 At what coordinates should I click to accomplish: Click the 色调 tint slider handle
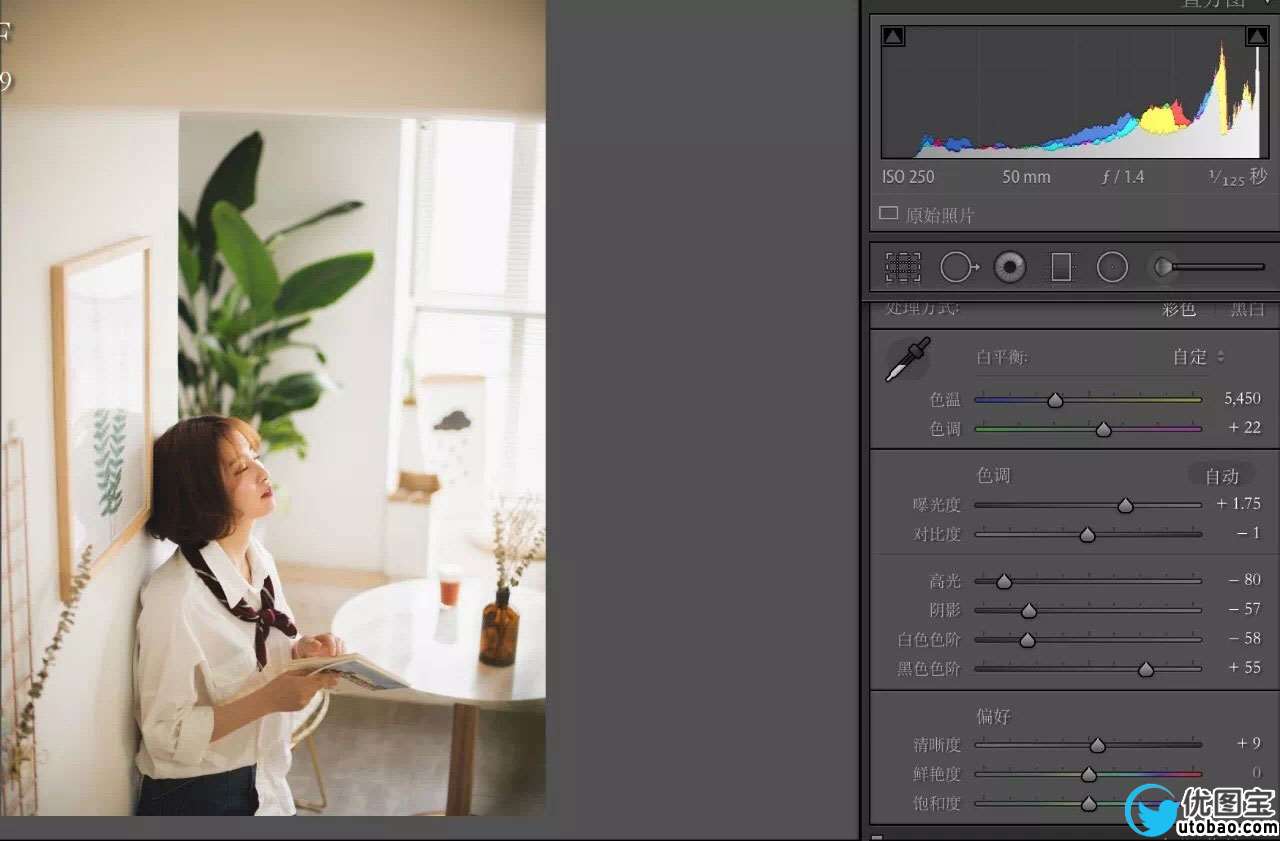[x=1103, y=429]
